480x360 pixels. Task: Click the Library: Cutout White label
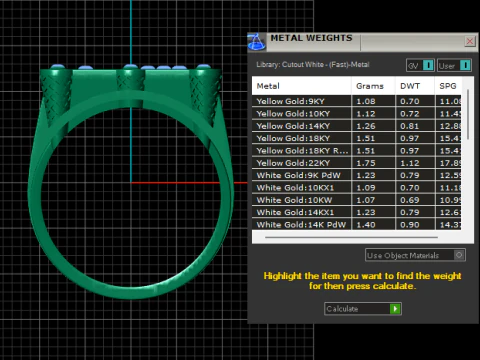coord(313,65)
